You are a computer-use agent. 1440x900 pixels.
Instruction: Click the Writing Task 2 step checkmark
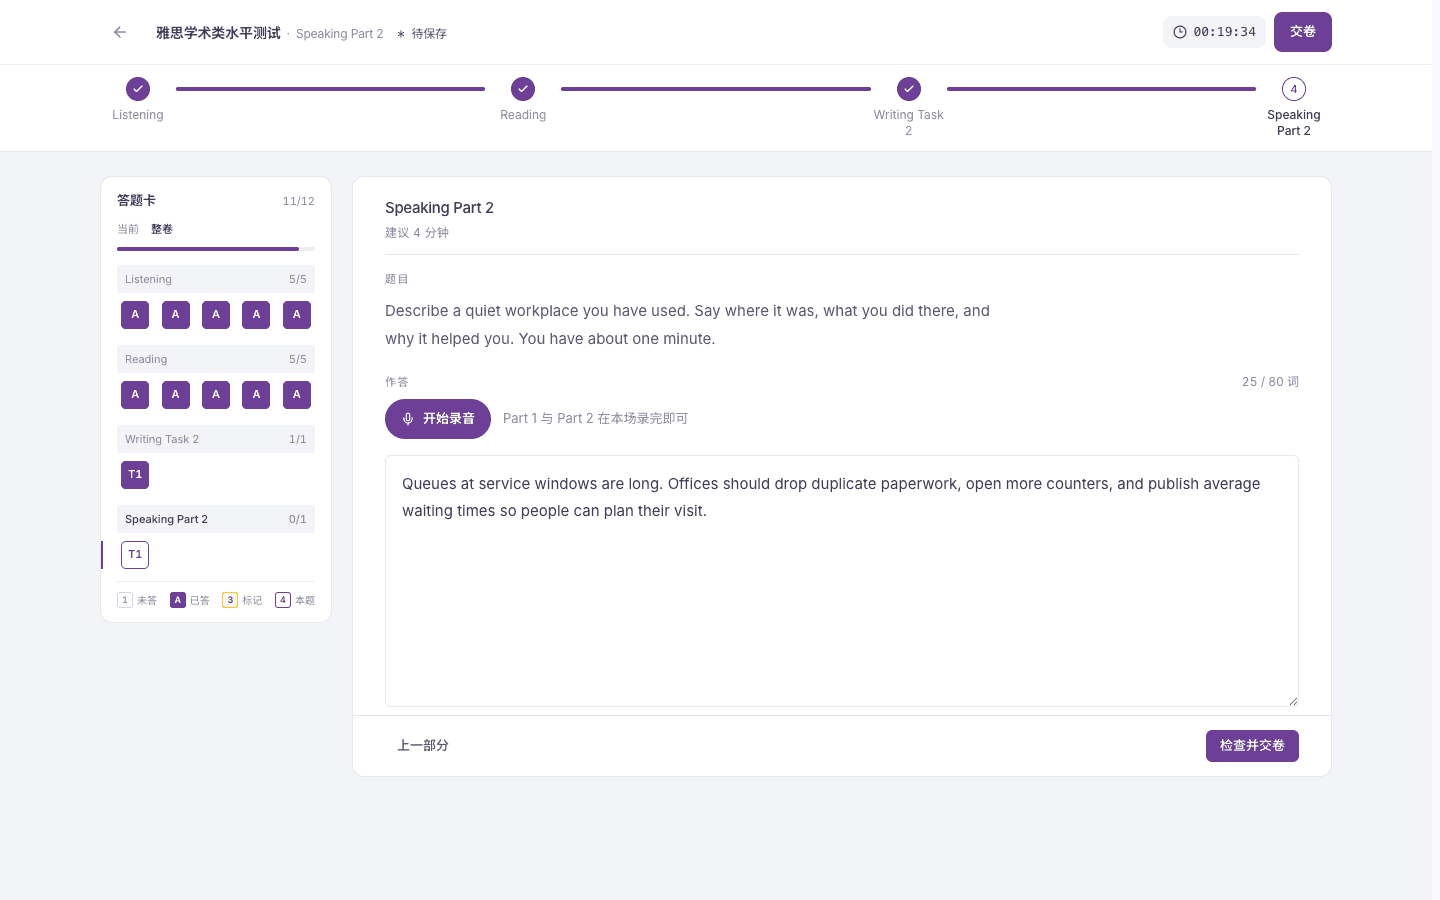tap(909, 89)
